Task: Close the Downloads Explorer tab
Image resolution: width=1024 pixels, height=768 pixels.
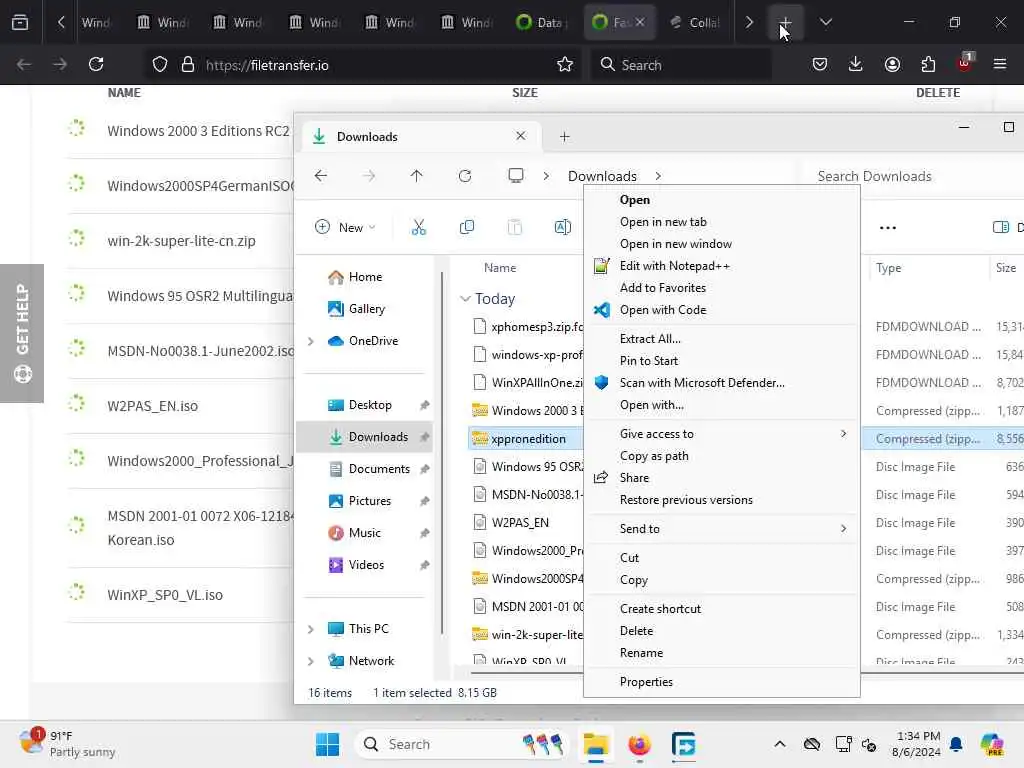Action: point(520,136)
